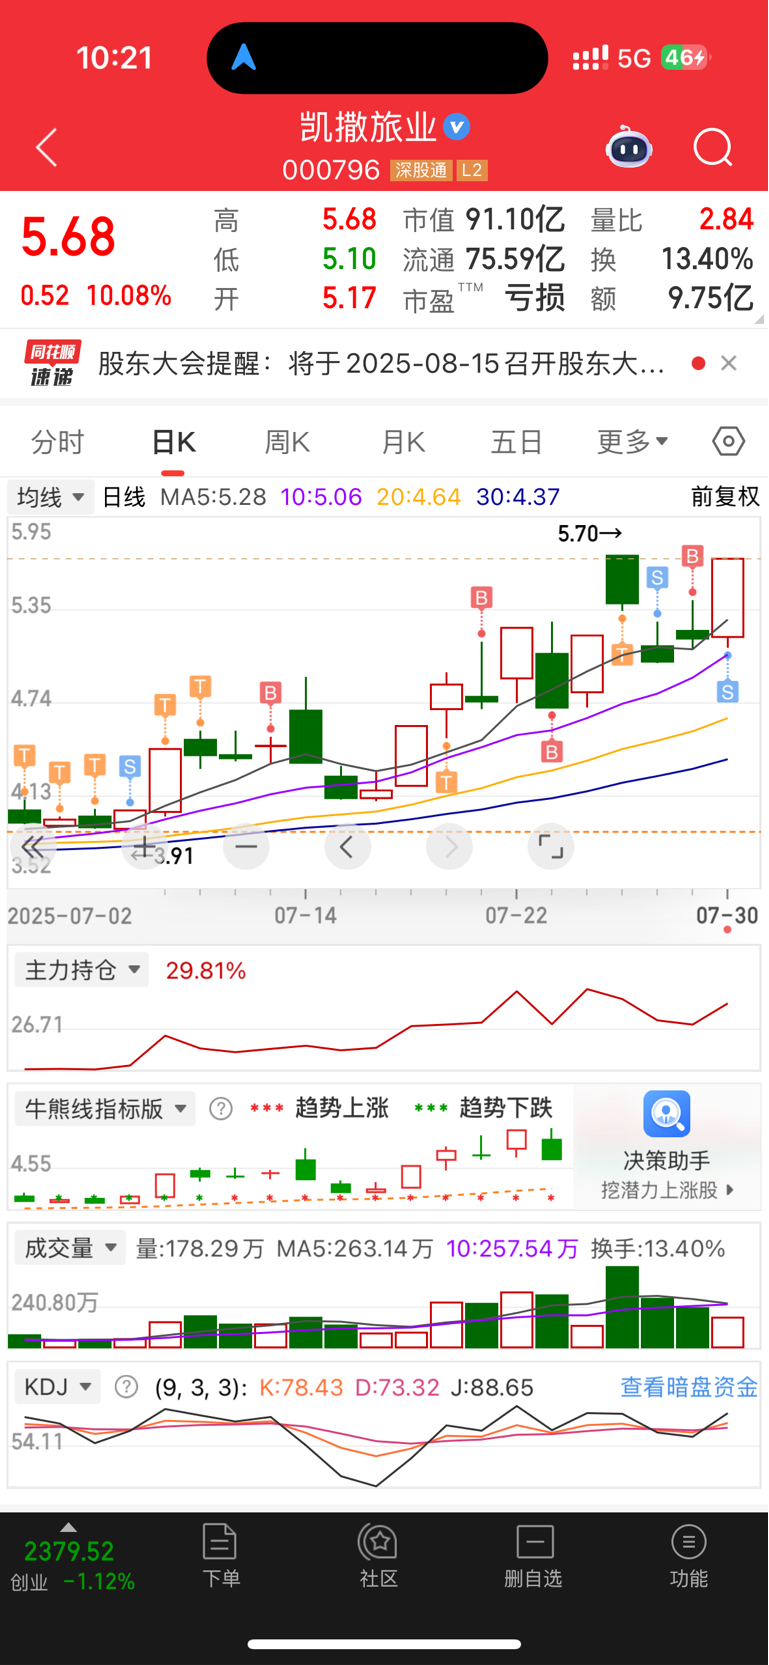Open 成交量 indicator dropdown
Screen dimensions: 769x1665
pyautogui.click(x=70, y=1248)
